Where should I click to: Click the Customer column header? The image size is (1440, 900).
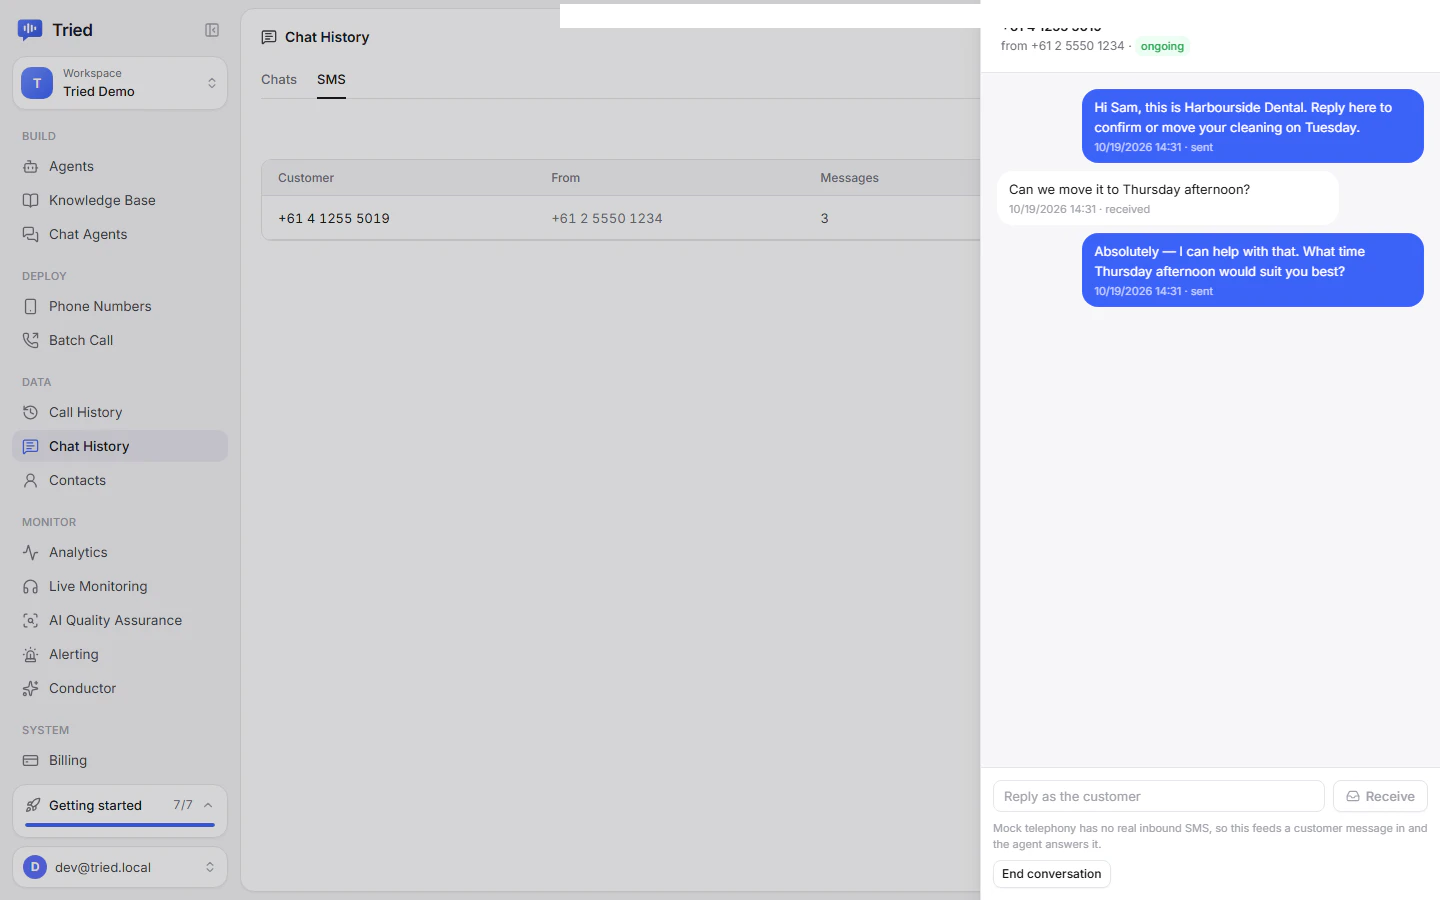[x=306, y=178]
